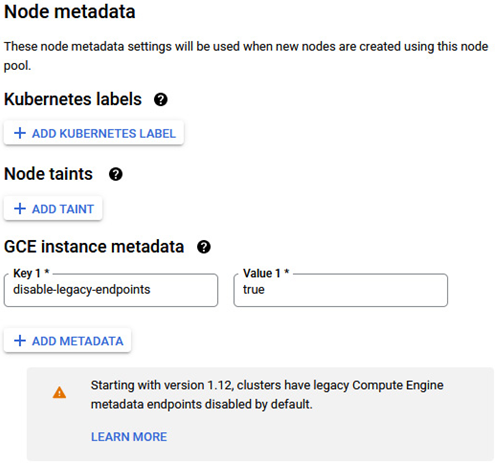Open the Learn More link

click(x=129, y=437)
